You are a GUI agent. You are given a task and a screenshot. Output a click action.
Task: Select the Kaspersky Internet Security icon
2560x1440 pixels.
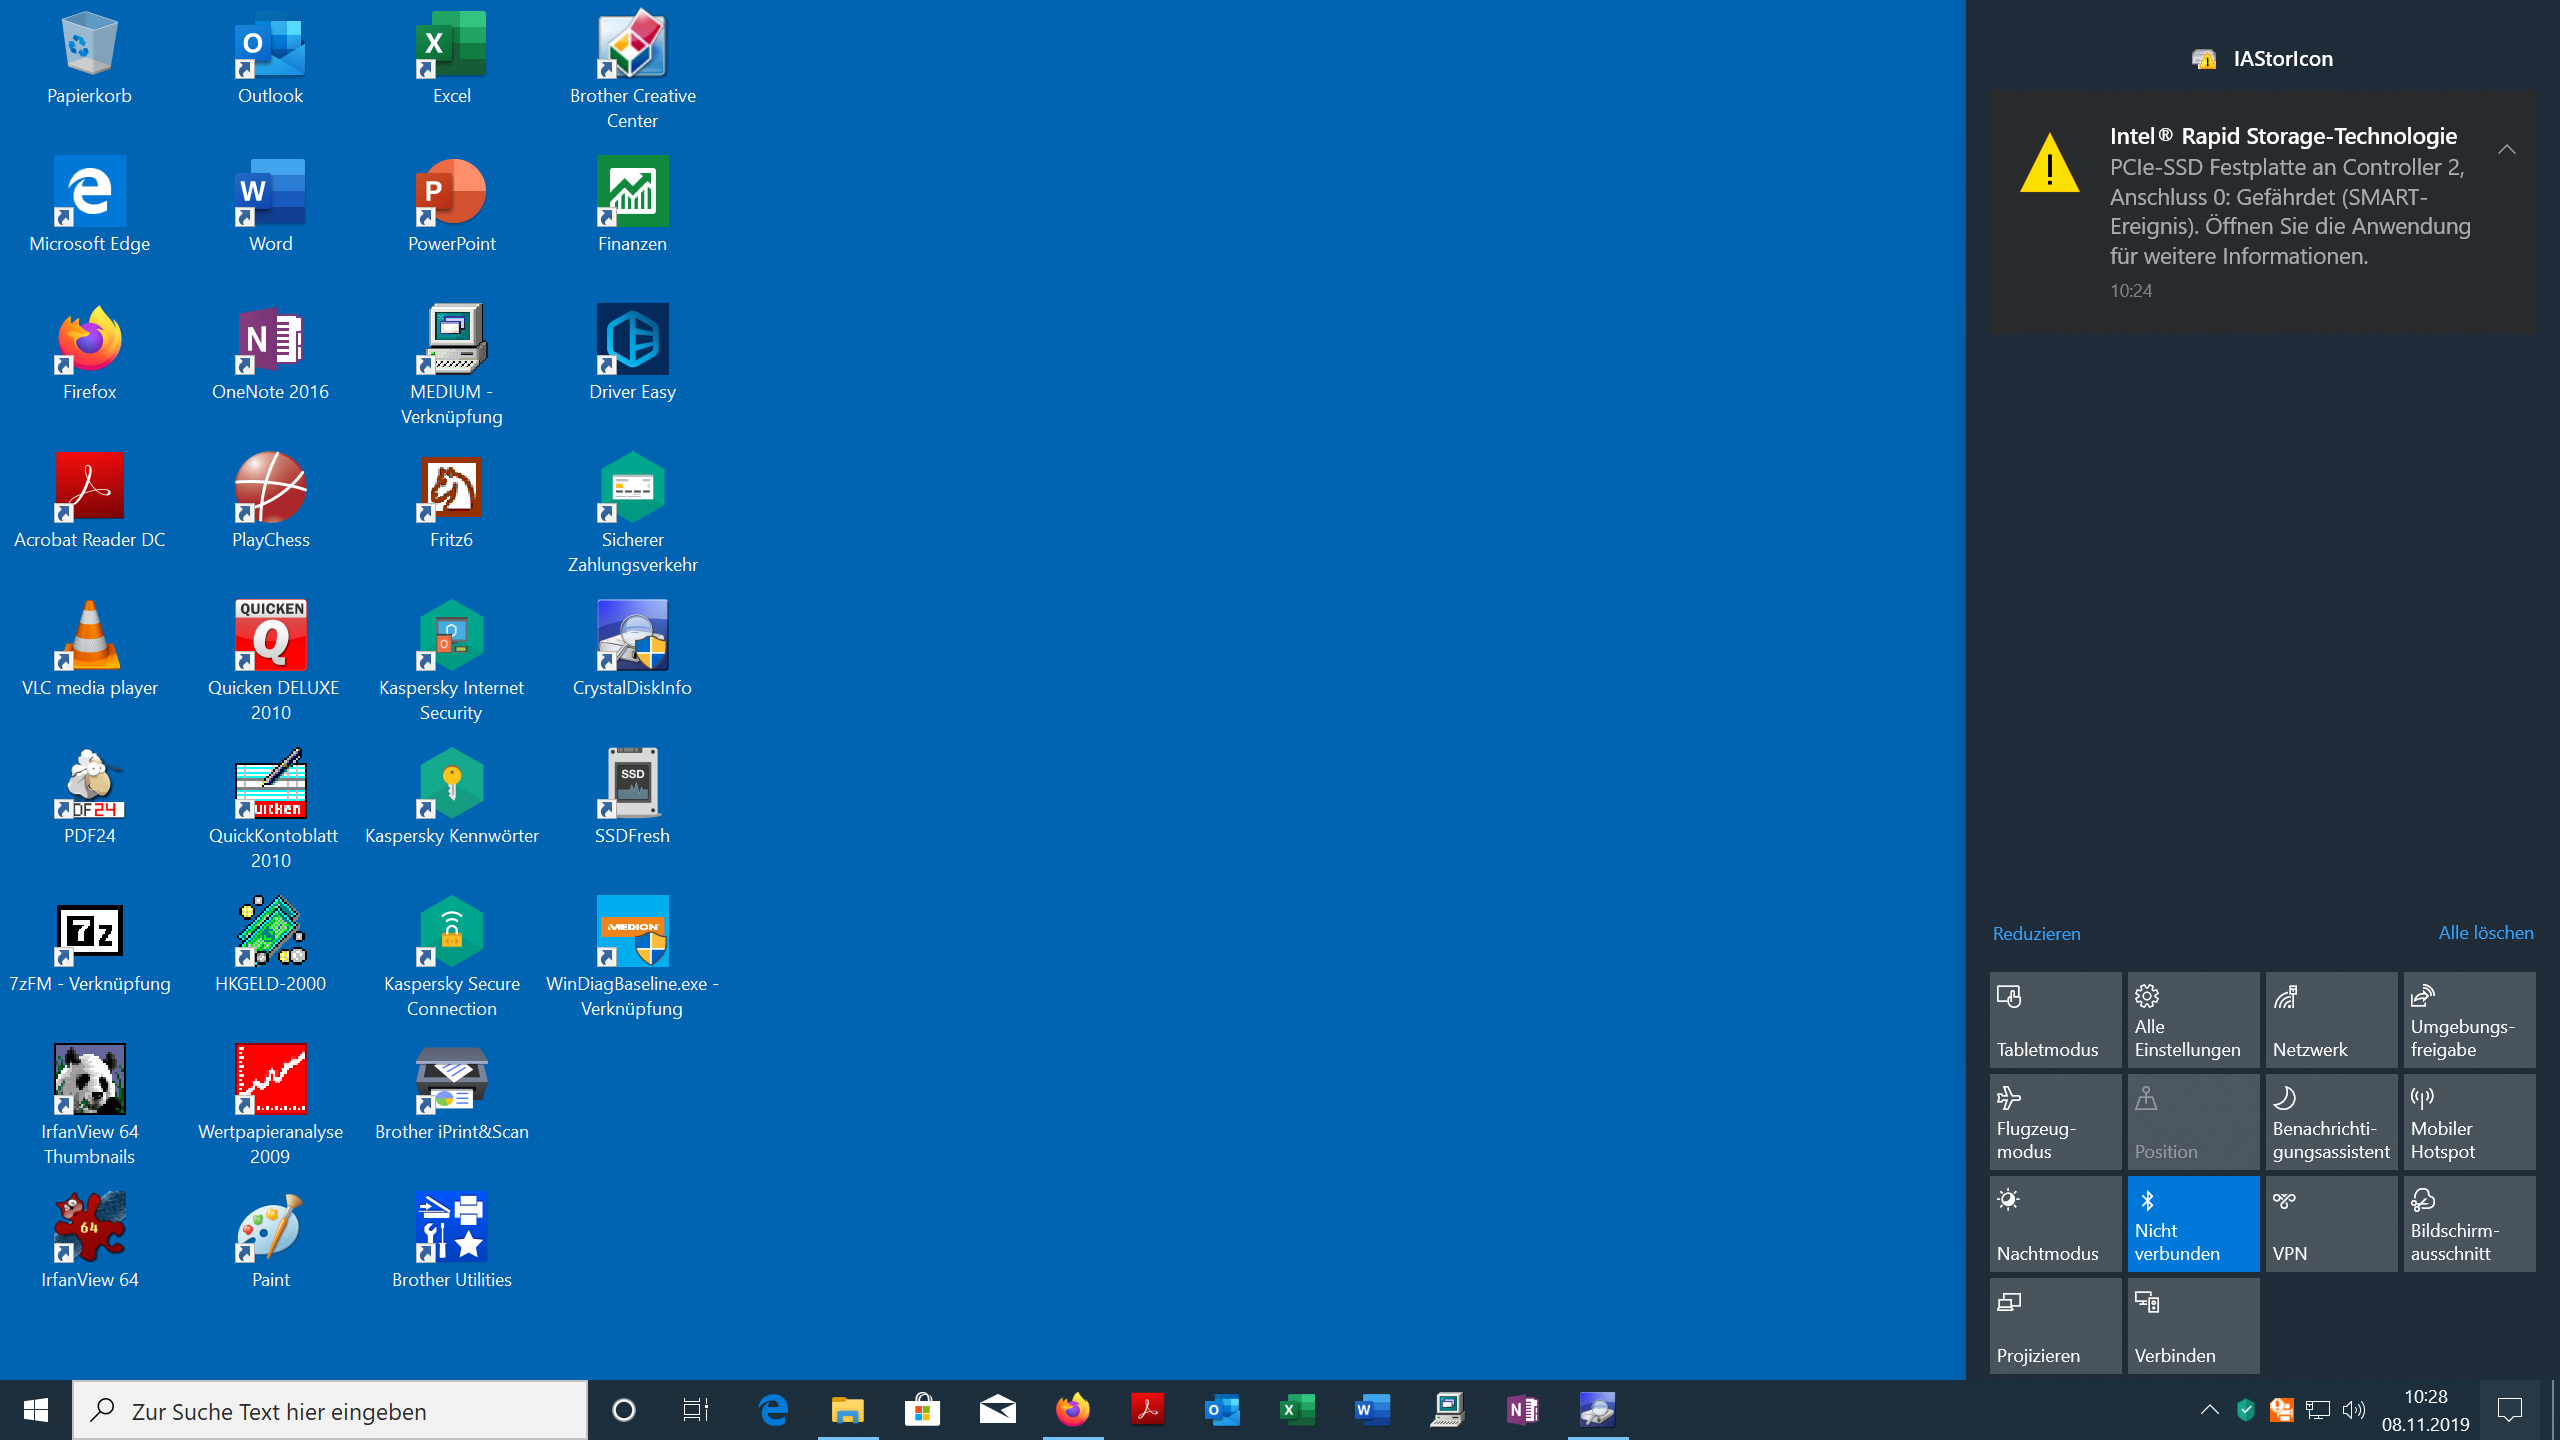point(451,661)
